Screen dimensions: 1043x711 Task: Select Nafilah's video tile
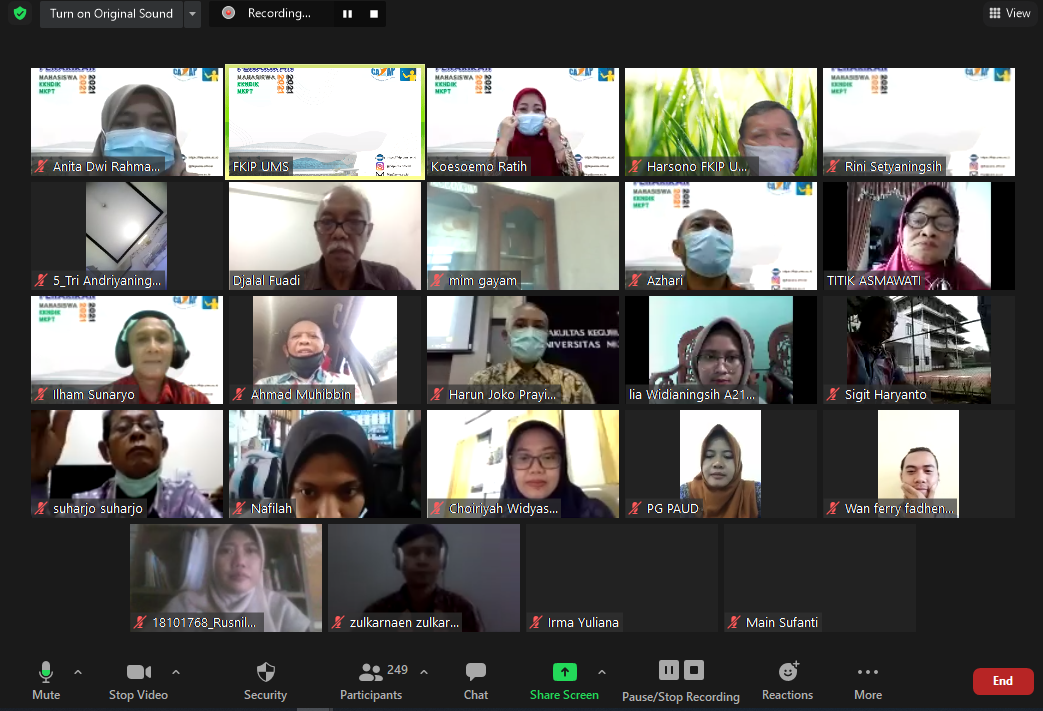325,464
